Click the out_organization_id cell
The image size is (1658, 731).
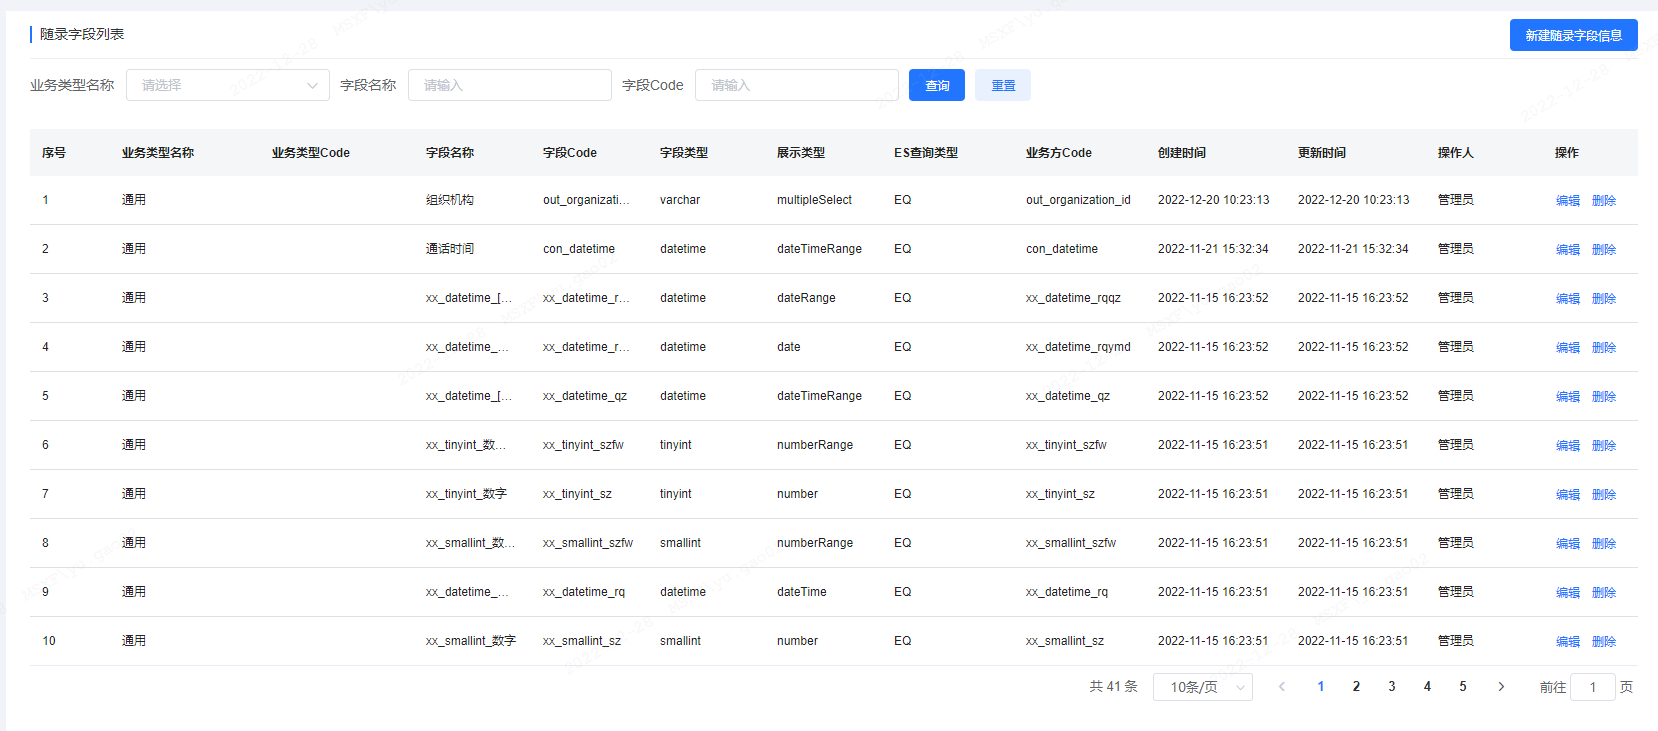click(1078, 200)
